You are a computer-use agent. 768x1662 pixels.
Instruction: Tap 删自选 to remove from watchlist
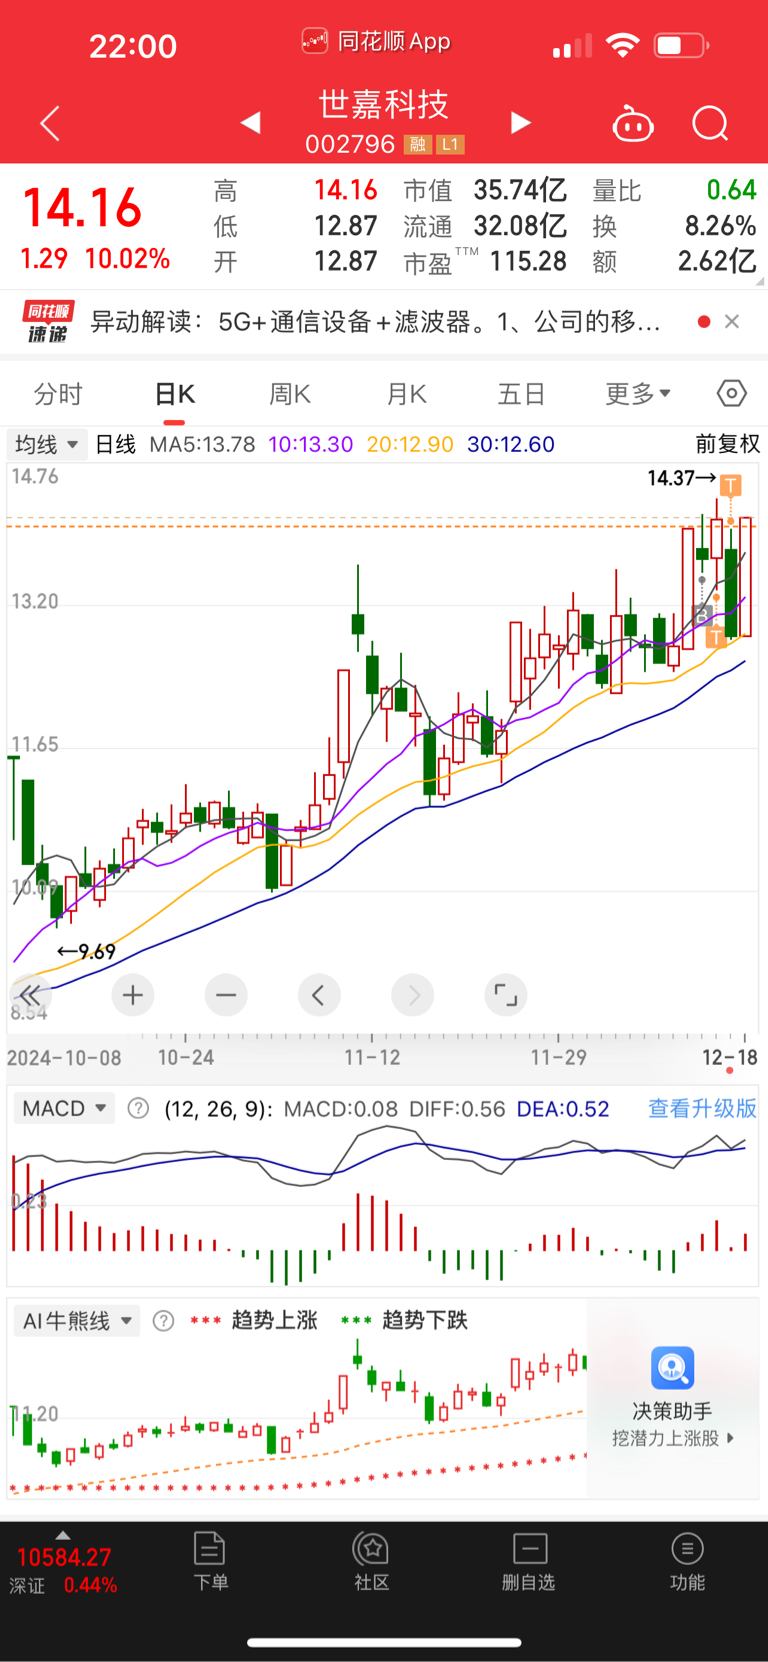(529, 1561)
